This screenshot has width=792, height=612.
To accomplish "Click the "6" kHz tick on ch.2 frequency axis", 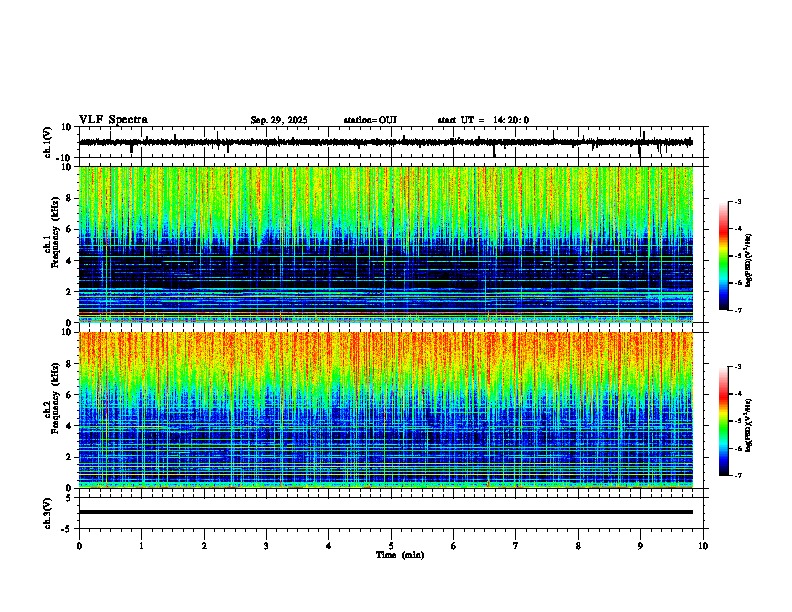I will pyautogui.click(x=70, y=395).
